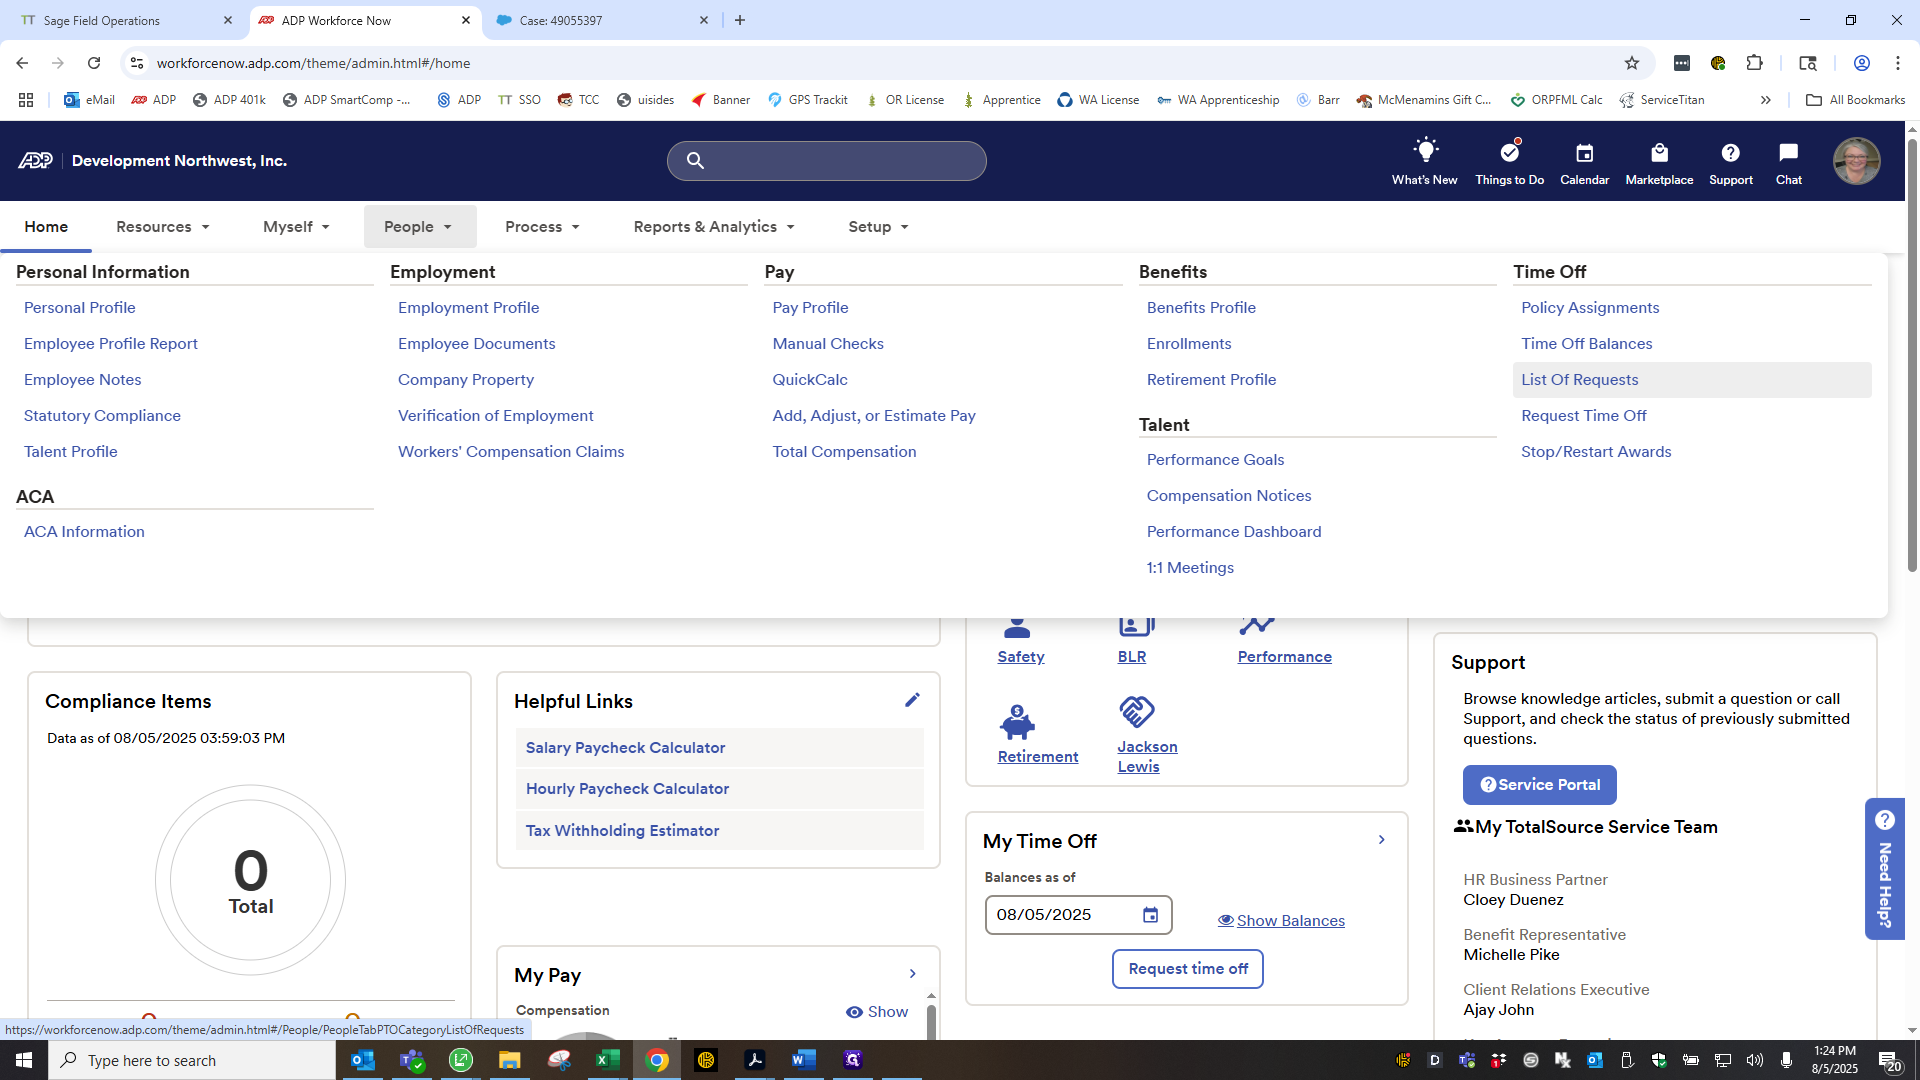Collapse the People menu dropdown
This screenshot has height=1080, width=1920.
(x=419, y=227)
